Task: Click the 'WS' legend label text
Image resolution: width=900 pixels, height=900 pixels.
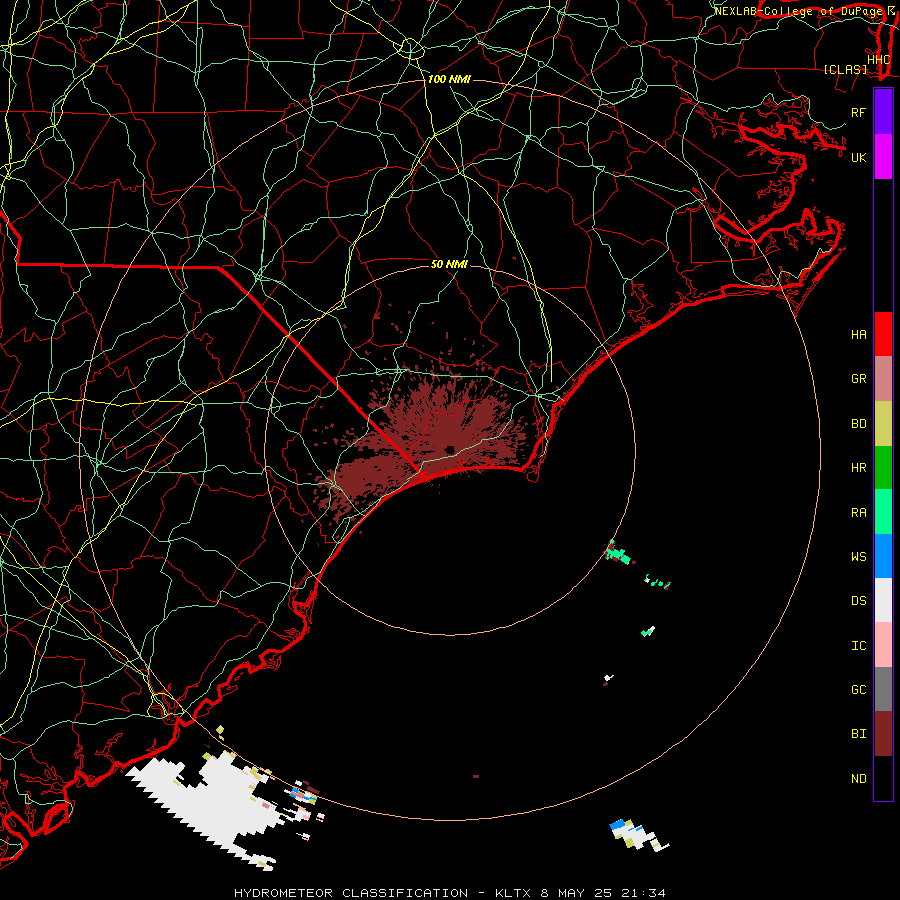Action: tap(859, 557)
